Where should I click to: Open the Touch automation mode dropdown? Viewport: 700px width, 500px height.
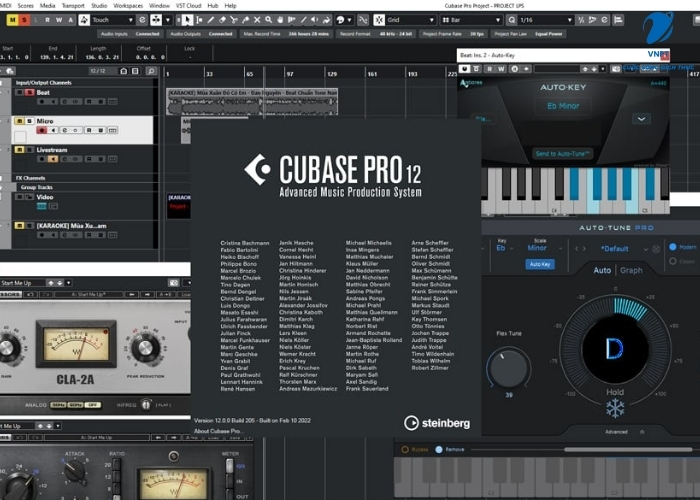pyautogui.click(x=112, y=20)
